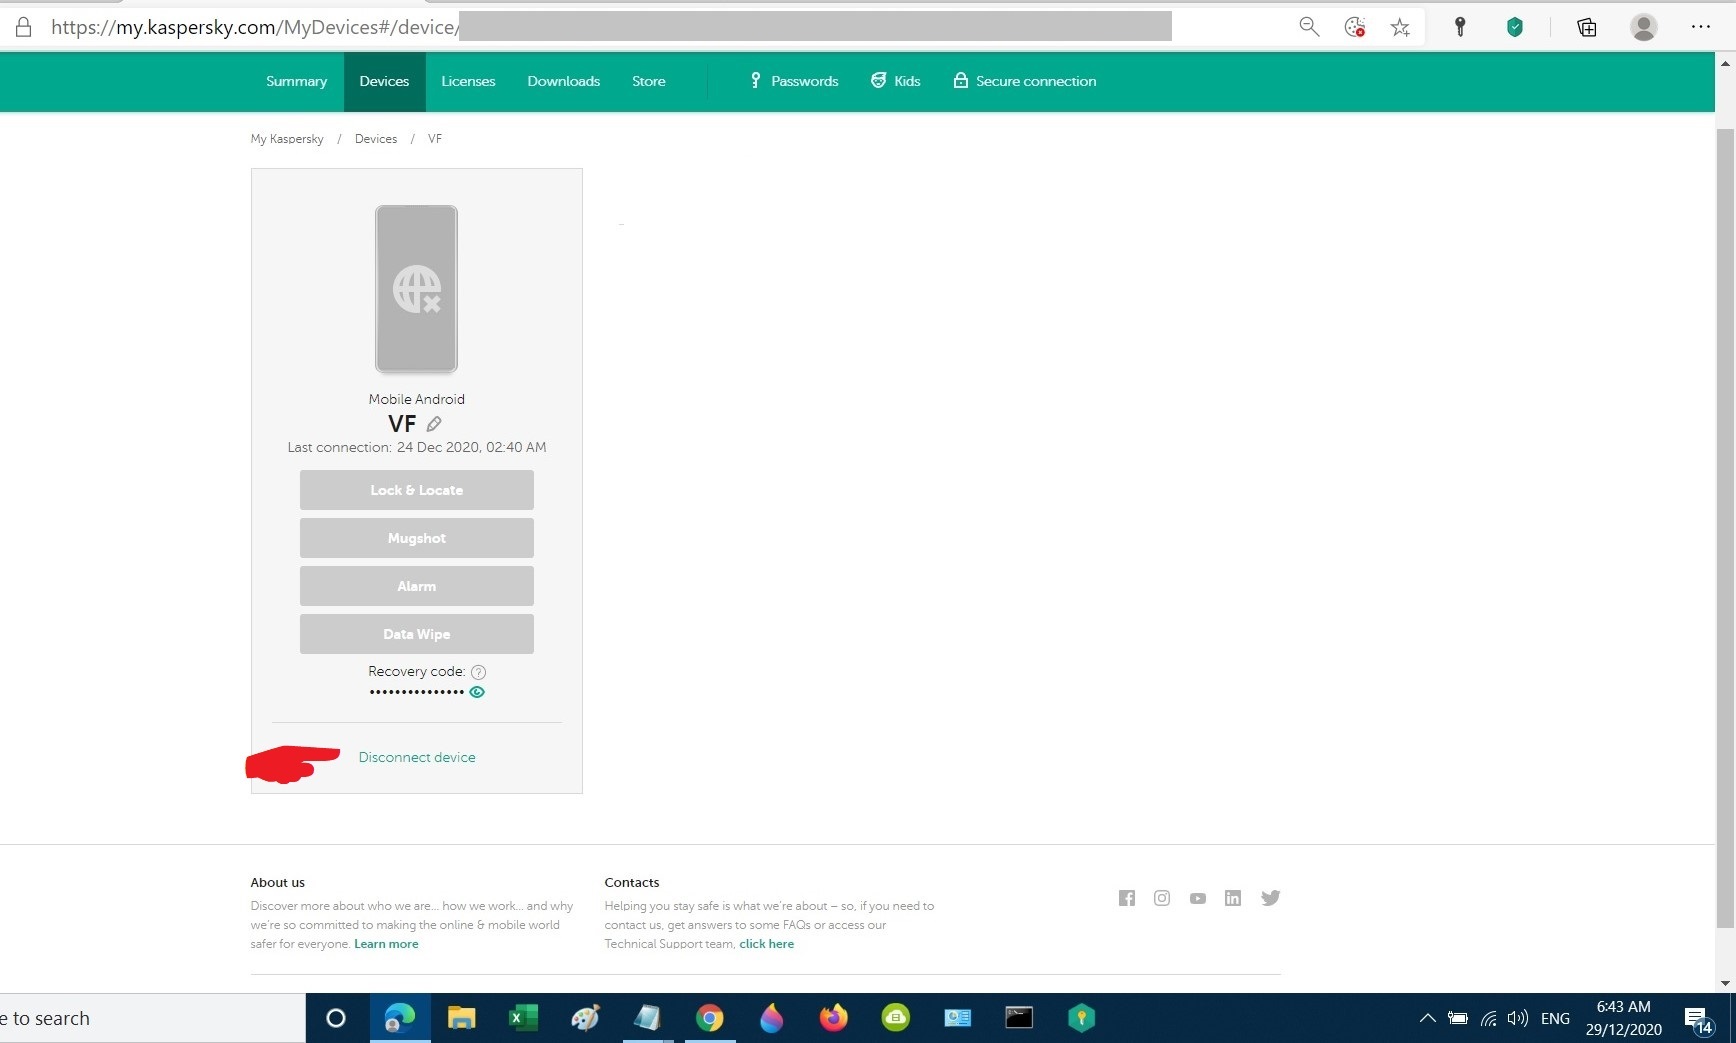Open Google Chrome from the taskbar
The height and width of the screenshot is (1043, 1736).
point(710,1018)
